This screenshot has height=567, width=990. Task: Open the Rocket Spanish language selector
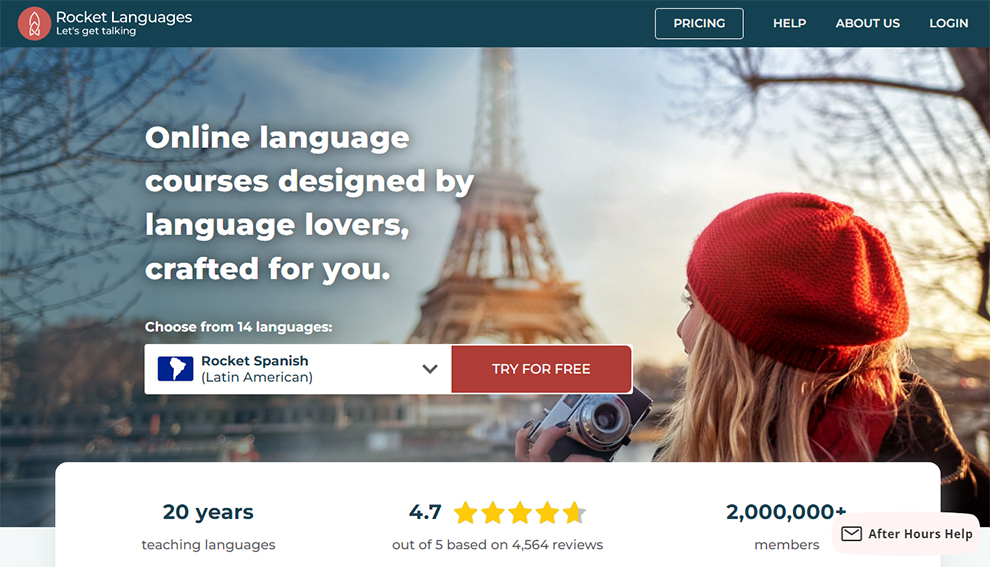pyautogui.click(x=298, y=369)
